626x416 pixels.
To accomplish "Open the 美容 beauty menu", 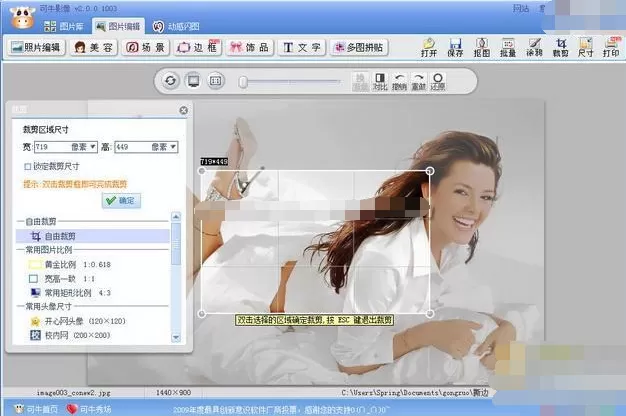I will (x=94, y=47).
